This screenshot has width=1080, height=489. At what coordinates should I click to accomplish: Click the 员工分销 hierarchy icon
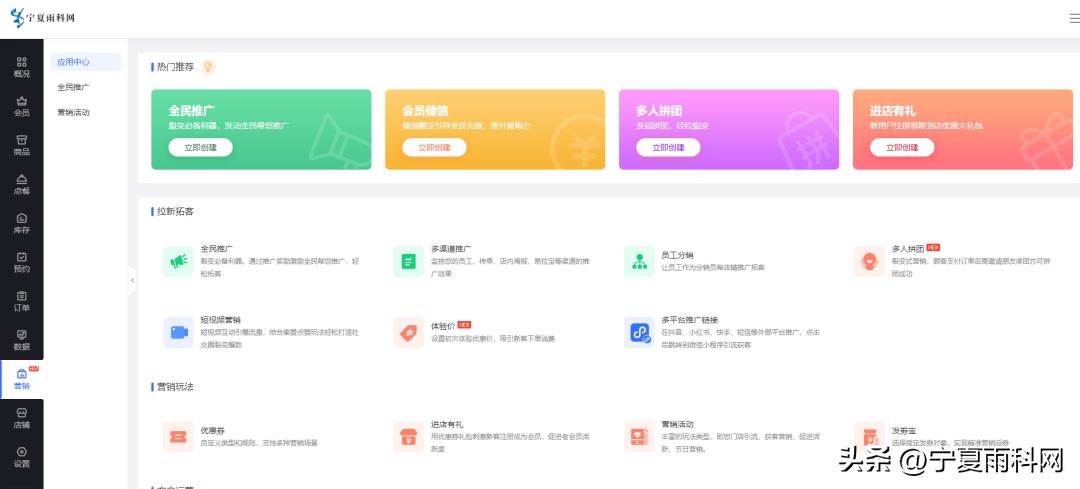639,261
